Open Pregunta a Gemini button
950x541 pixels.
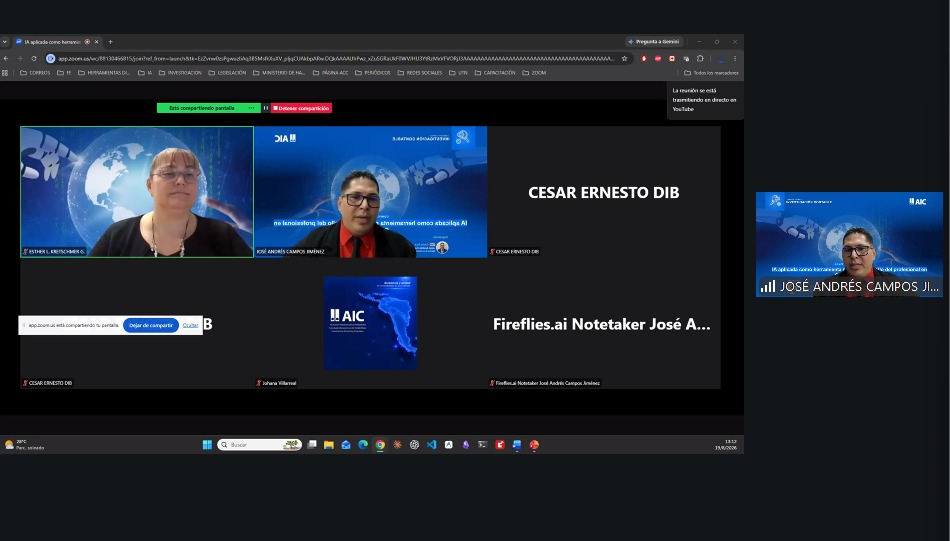pos(654,42)
